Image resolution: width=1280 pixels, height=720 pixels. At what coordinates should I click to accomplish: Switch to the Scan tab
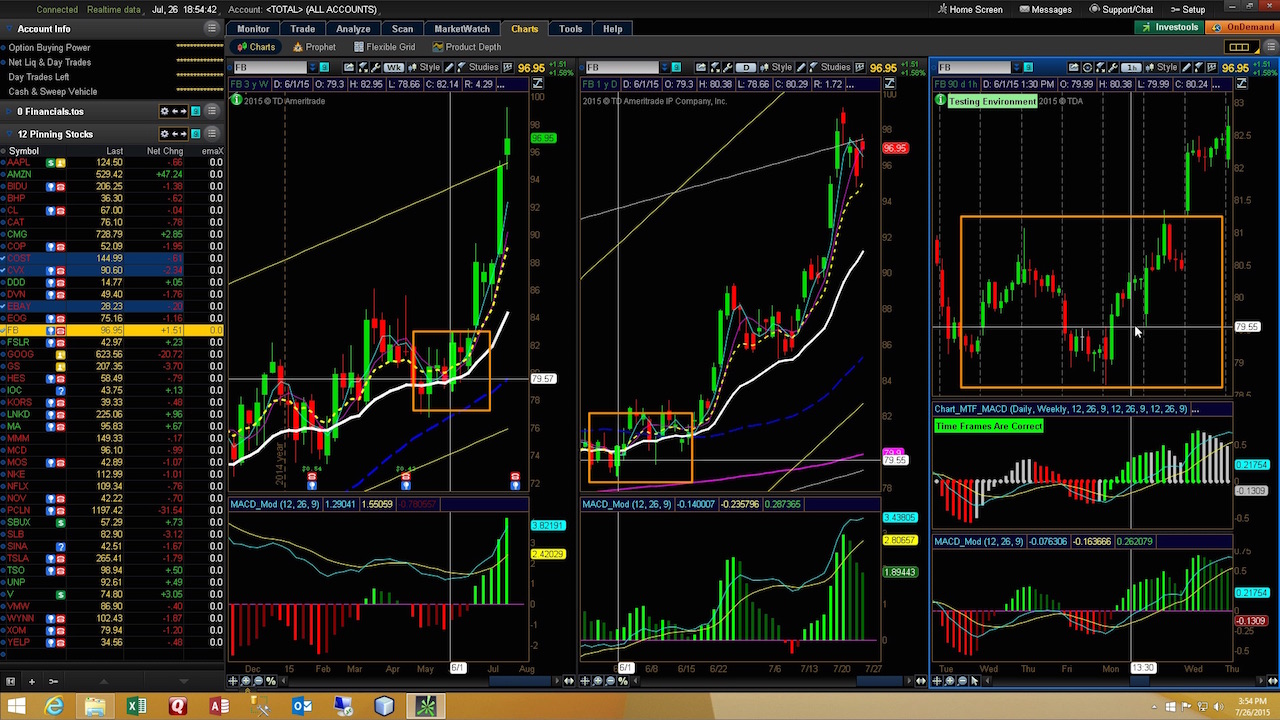(x=402, y=29)
